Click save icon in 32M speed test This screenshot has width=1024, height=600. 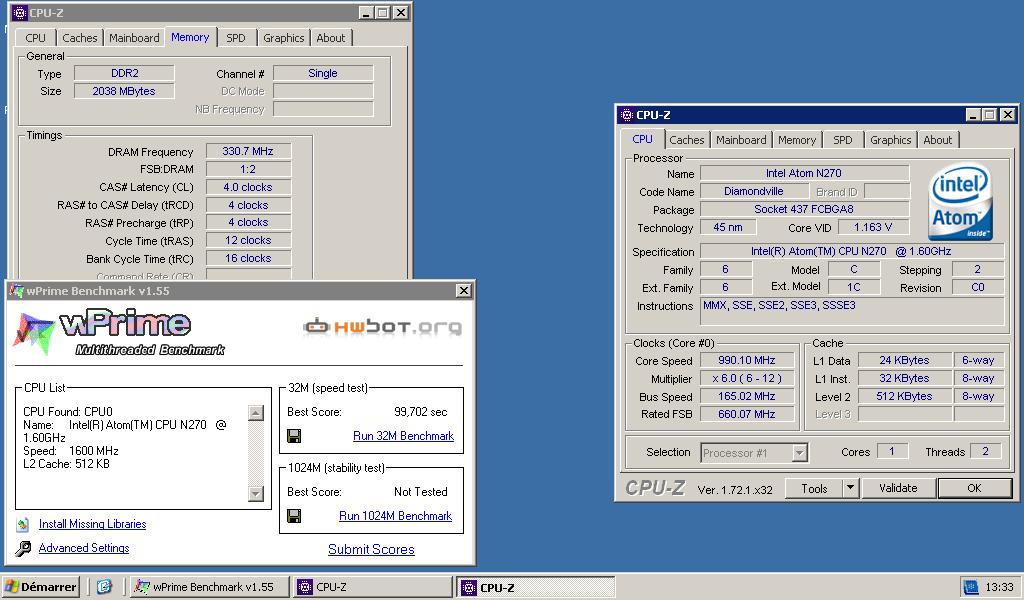click(294, 436)
